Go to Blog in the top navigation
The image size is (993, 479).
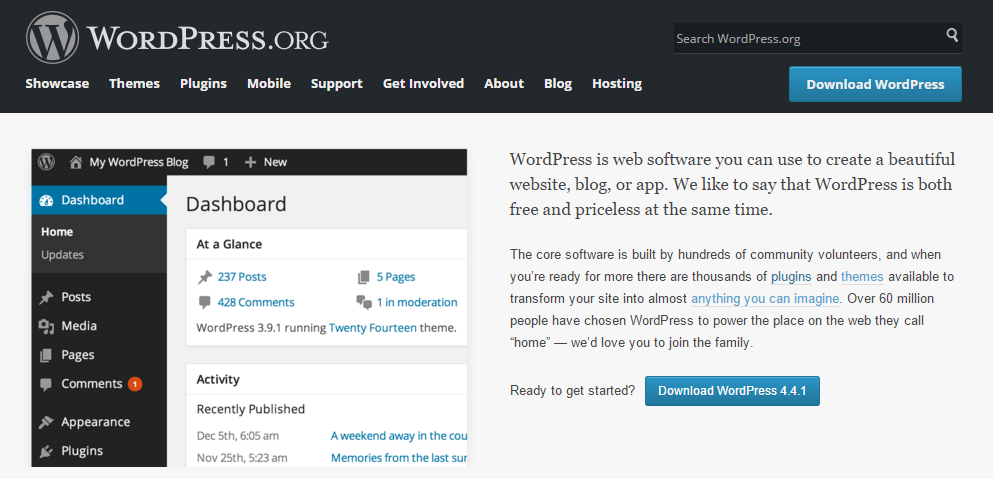(558, 84)
